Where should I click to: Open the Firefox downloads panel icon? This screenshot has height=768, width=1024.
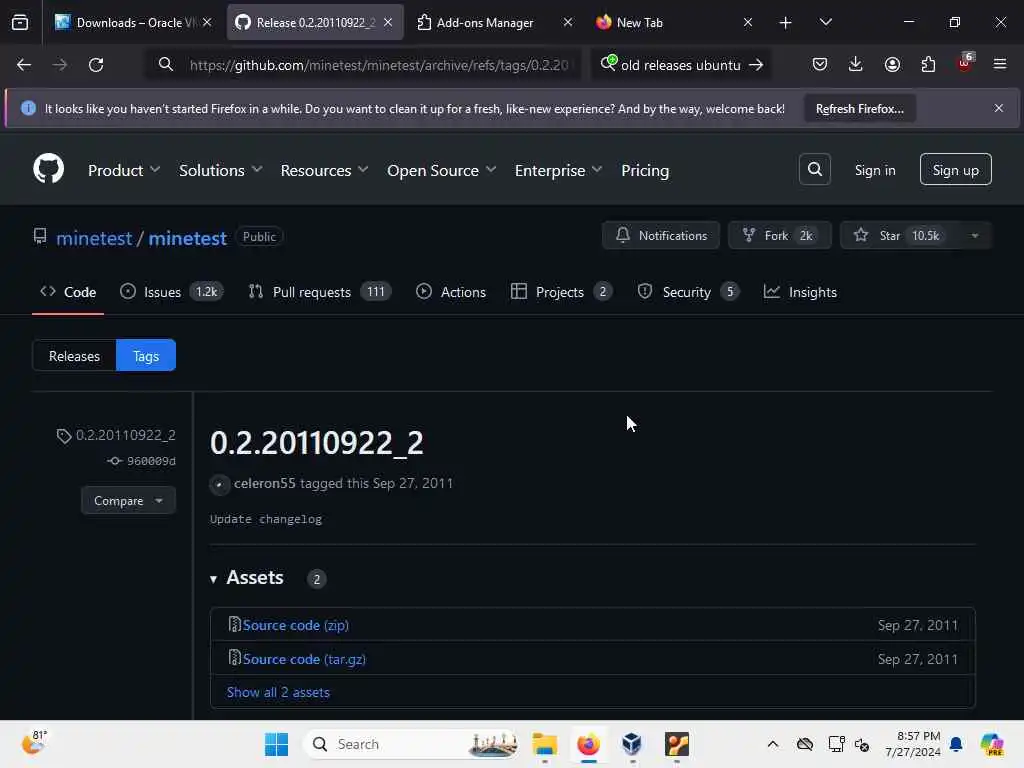856,64
